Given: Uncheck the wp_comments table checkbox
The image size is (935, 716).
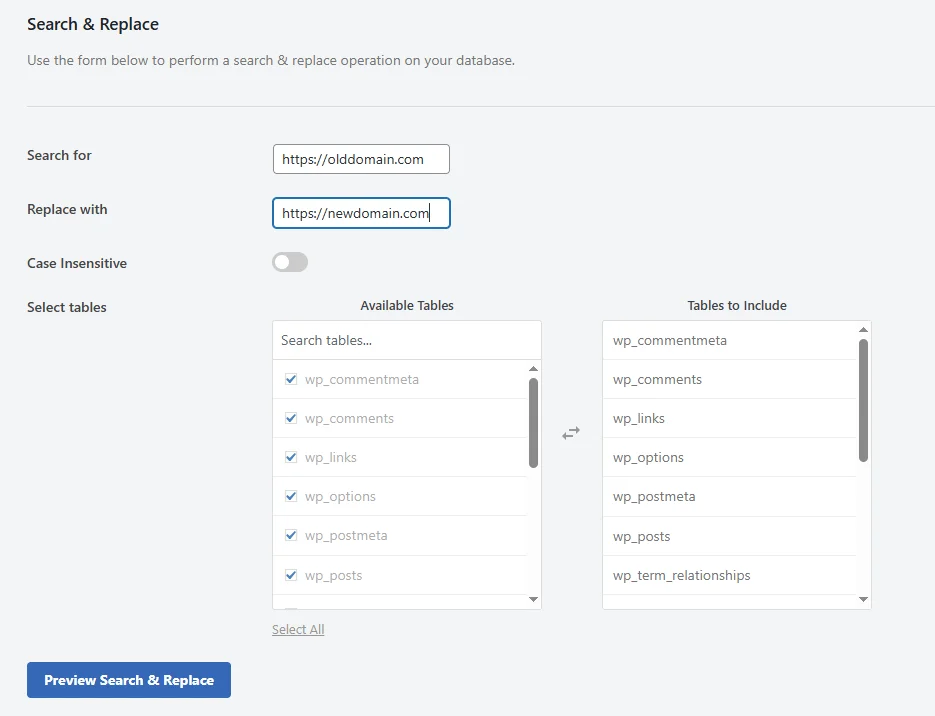Looking at the screenshot, I should point(290,418).
